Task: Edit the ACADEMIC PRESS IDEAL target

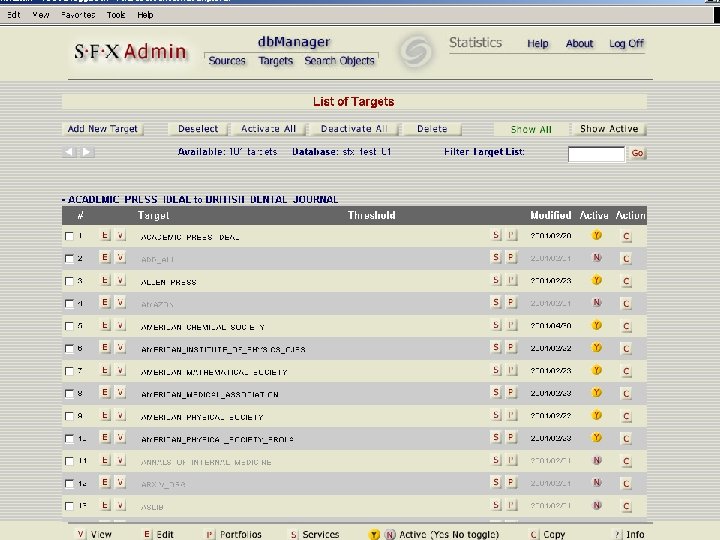Action: pos(105,236)
